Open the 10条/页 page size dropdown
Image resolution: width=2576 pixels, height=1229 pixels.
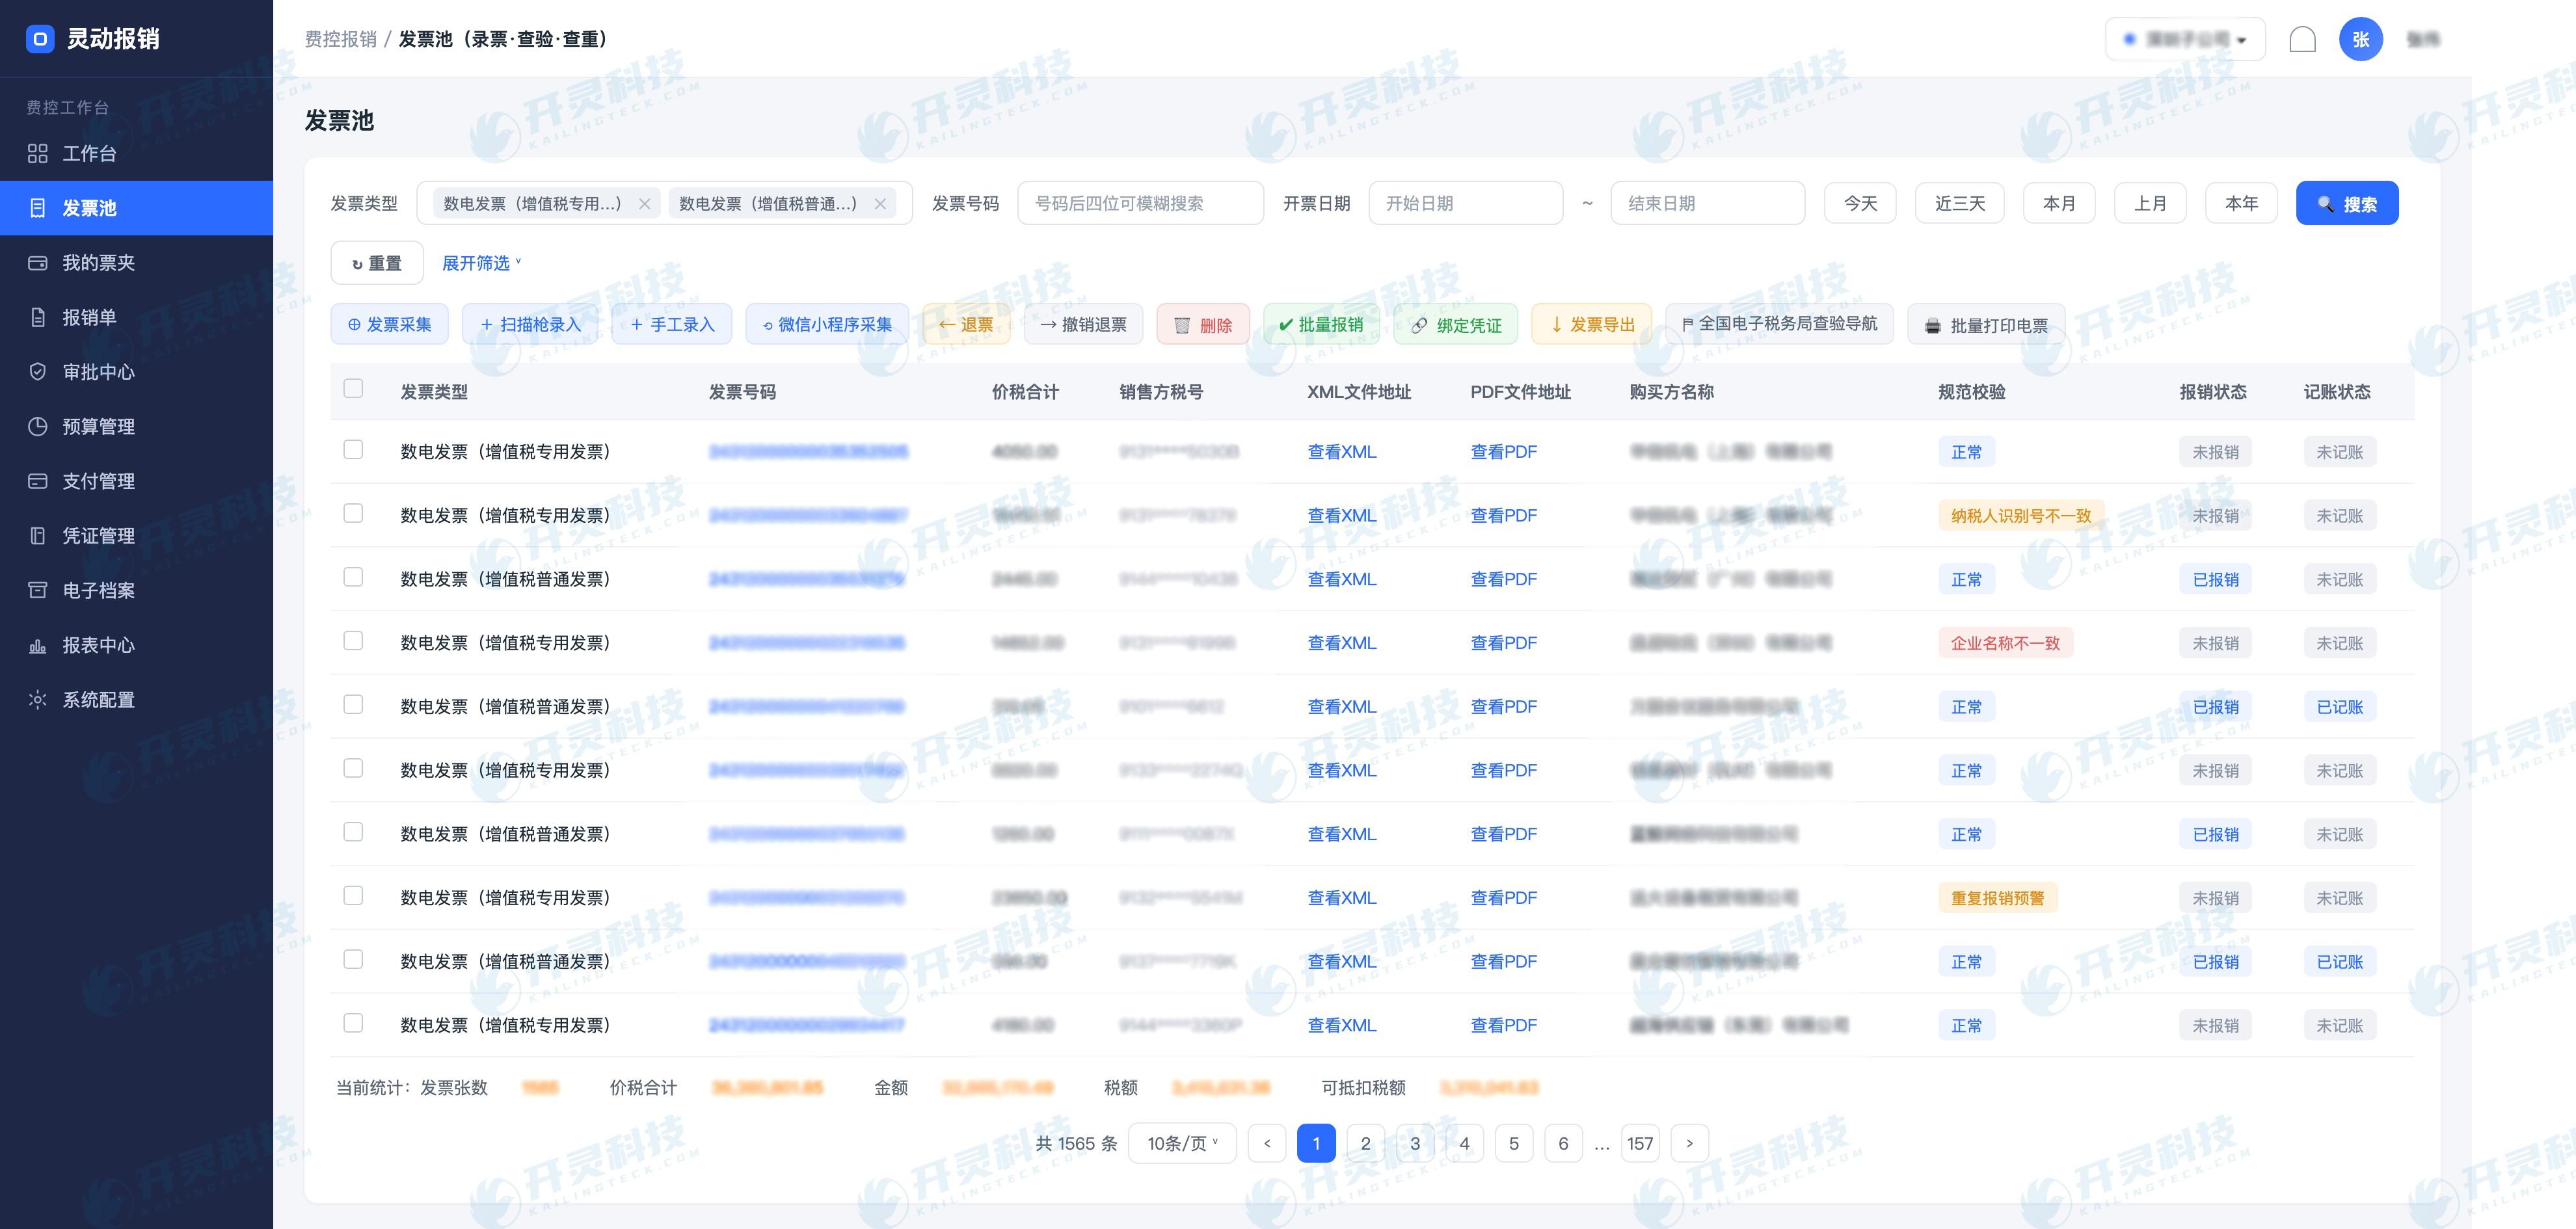pyautogui.click(x=1182, y=1143)
